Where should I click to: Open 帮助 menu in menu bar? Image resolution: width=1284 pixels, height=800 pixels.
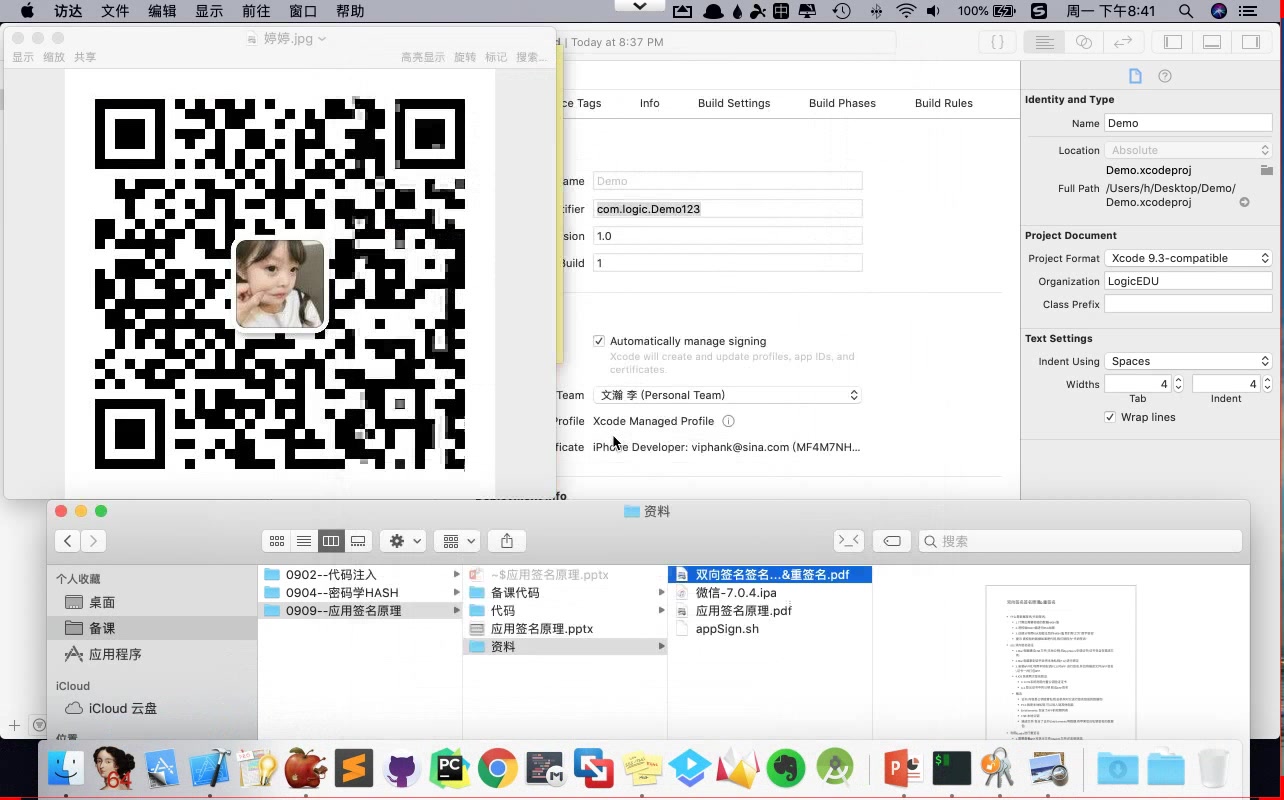coord(350,11)
